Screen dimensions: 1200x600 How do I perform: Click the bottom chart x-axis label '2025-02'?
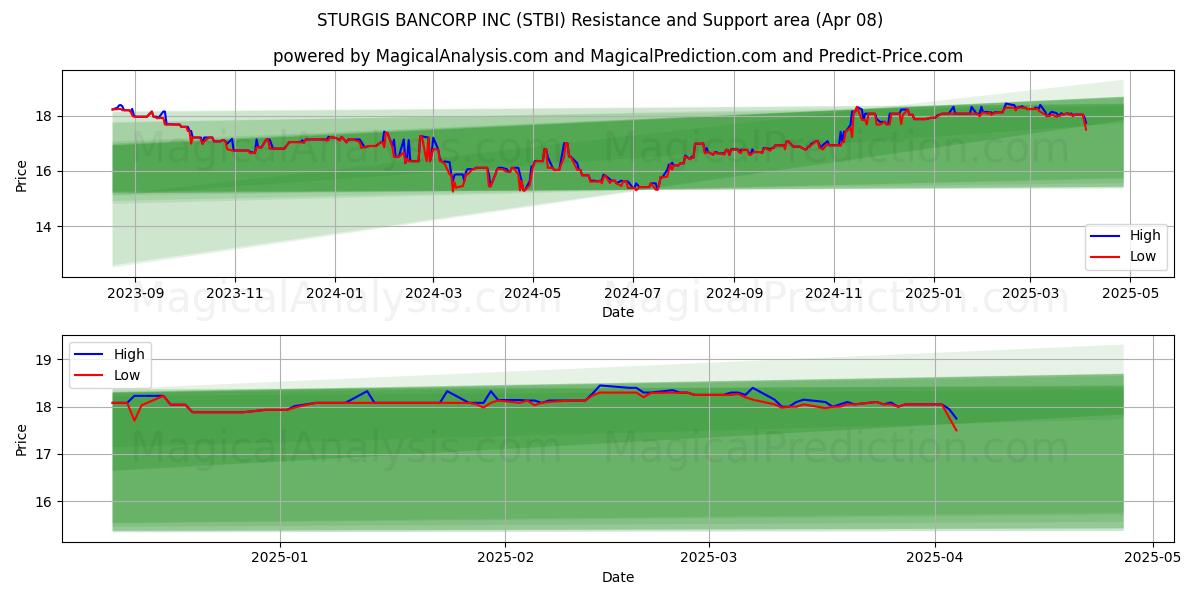505,560
